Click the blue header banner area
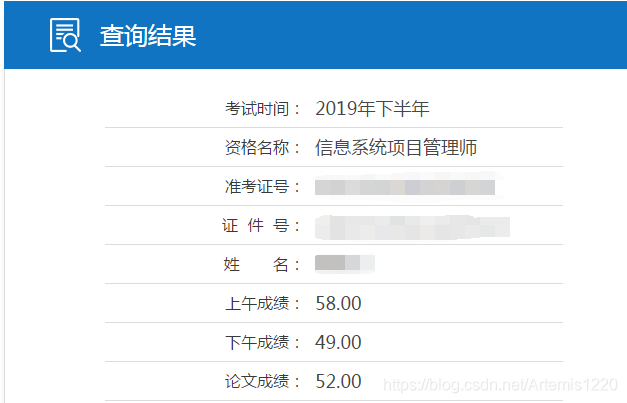627x403 pixels. pyautogui.click(x=315, y=35)
